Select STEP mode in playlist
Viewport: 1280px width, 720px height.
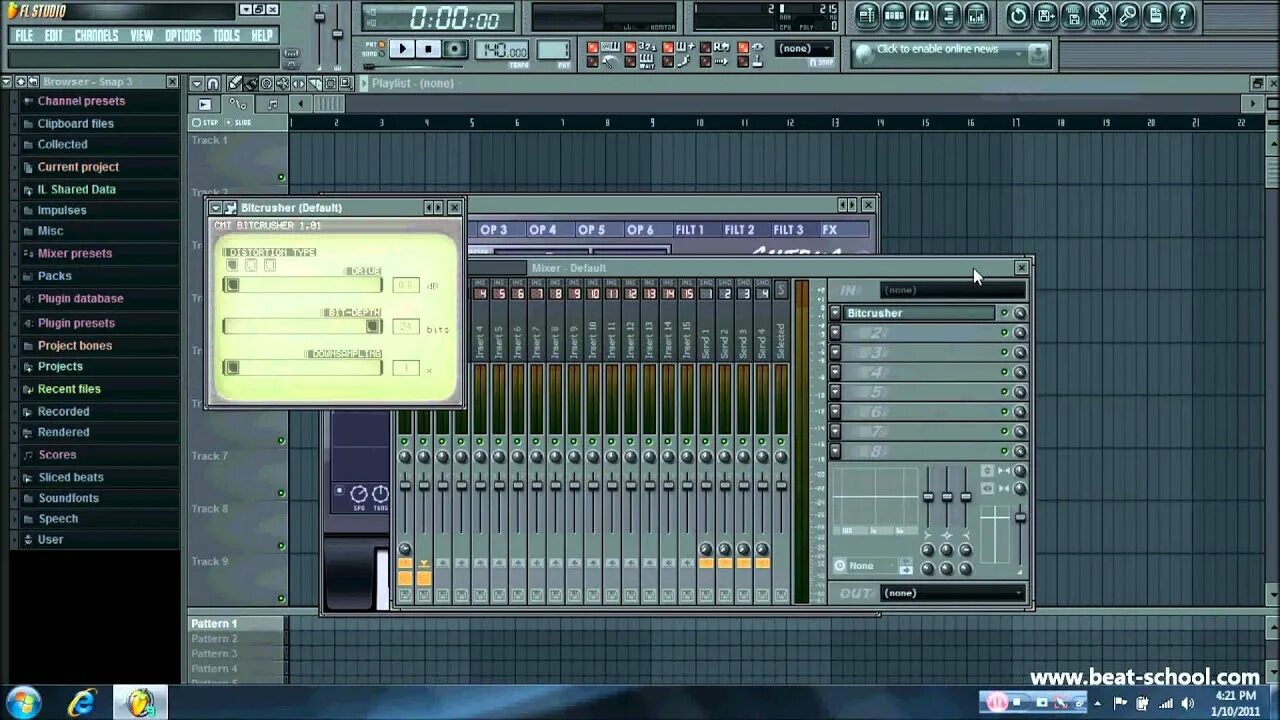[x=205, y=122]
